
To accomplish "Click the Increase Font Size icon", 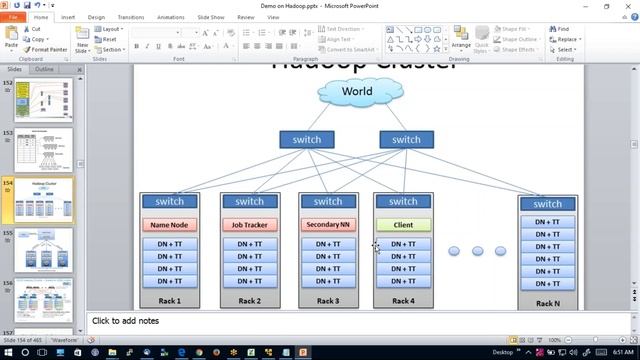I will 205,33.
